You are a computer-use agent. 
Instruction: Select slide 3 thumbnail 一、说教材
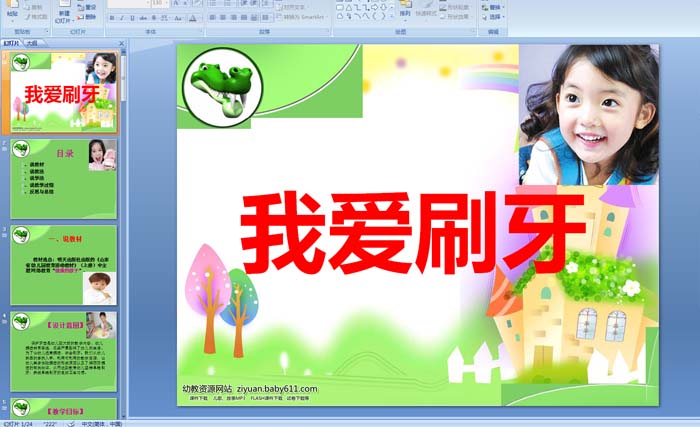[63, 265]
